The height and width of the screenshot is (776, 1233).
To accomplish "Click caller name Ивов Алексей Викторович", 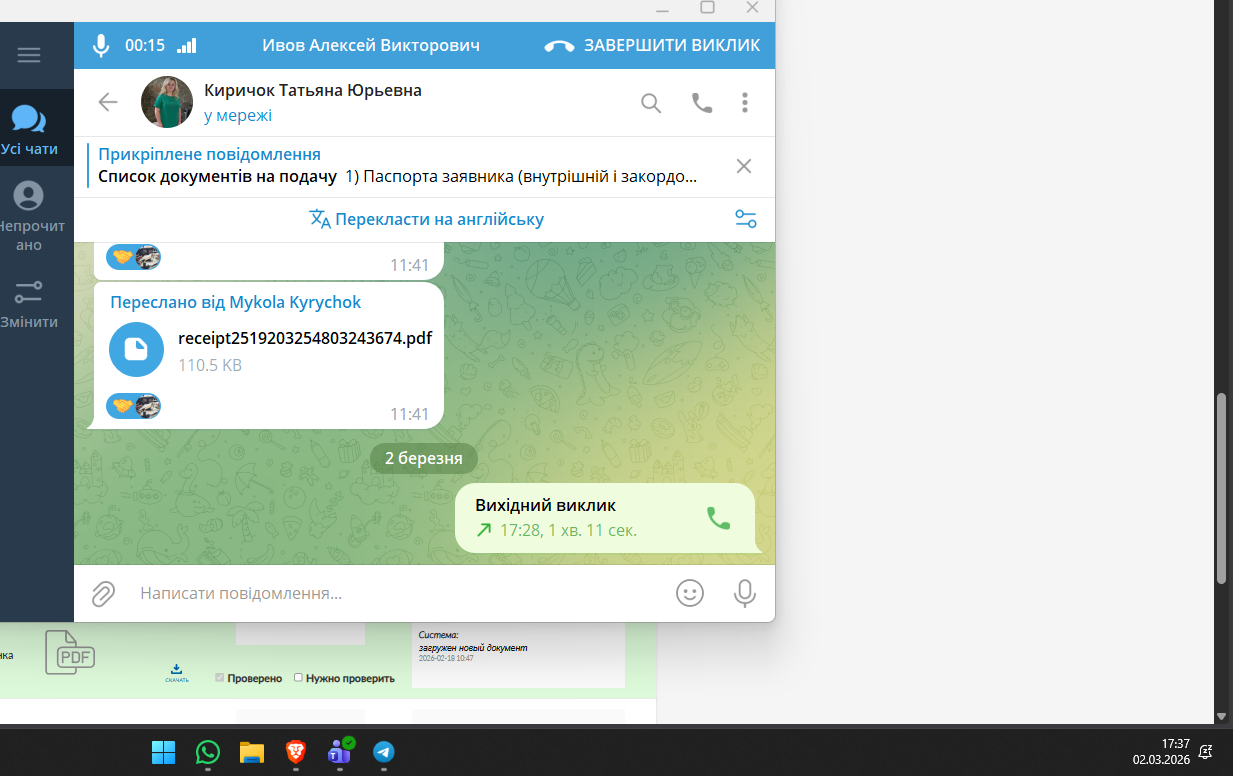I will [371, 45].
